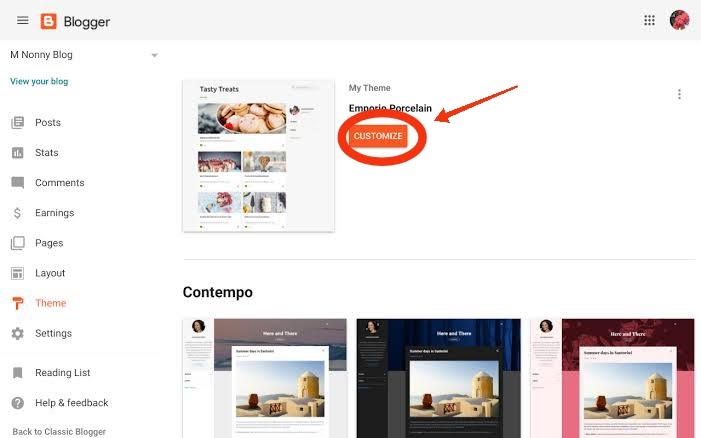The width and height of the screenshot is (701, 438).
Task: Go to the Stats section
Action: click(x=46, y=153)
